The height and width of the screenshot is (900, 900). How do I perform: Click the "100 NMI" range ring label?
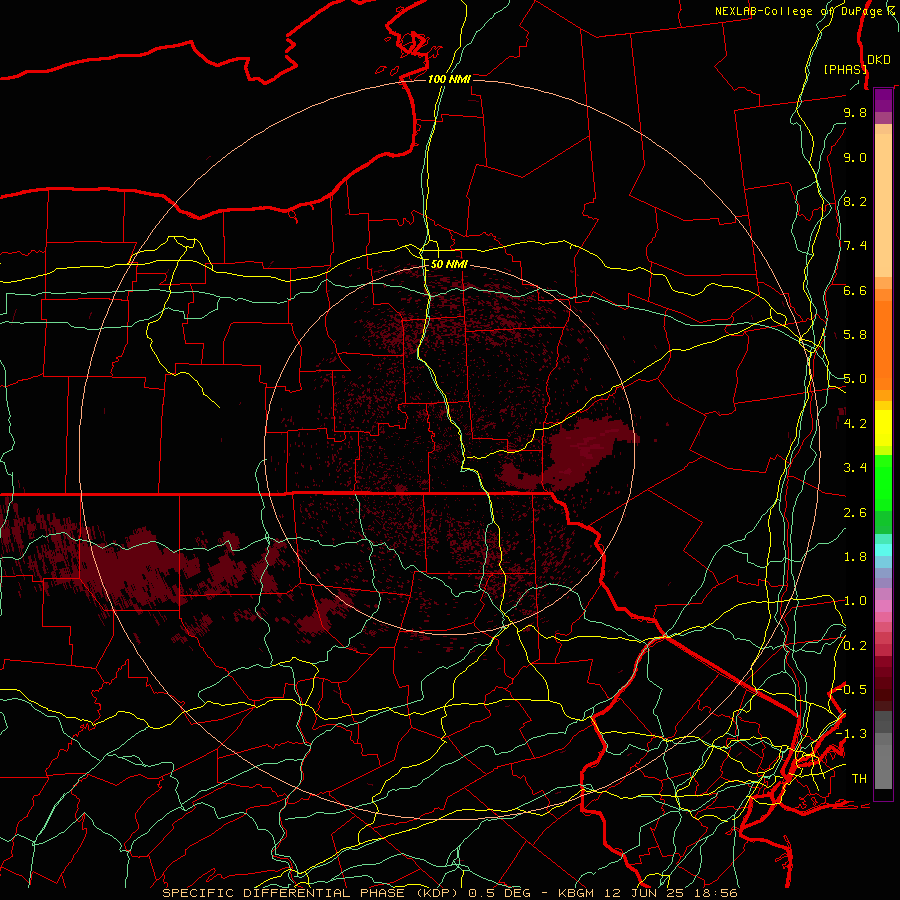tap(449, 79)
